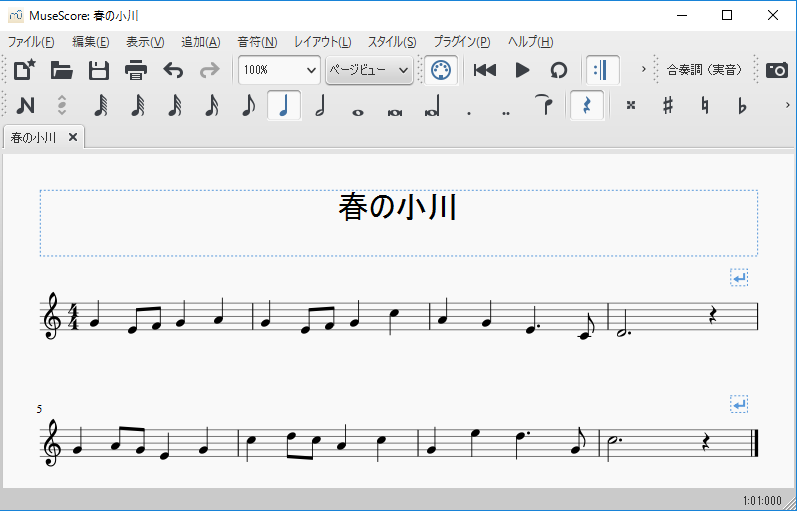Select the half note duration

(x=320, y=106)
